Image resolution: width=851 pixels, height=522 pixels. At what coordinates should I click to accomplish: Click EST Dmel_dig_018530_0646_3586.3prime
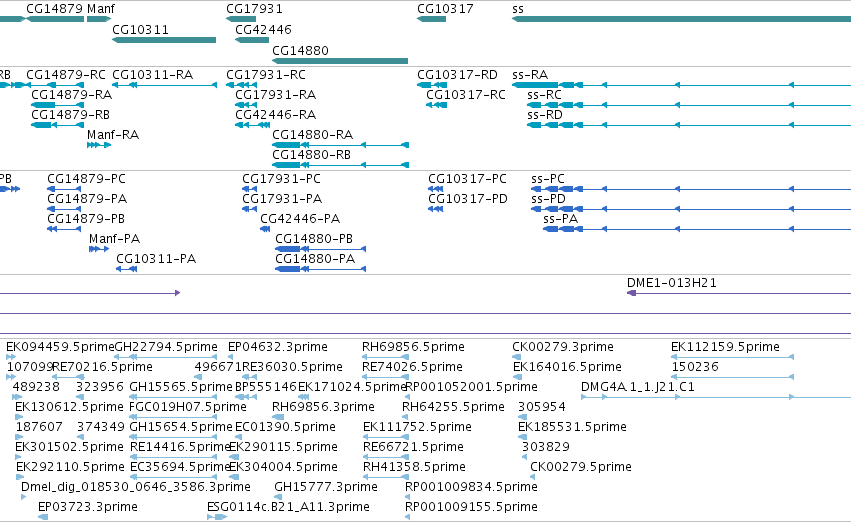tap(136, 487)
